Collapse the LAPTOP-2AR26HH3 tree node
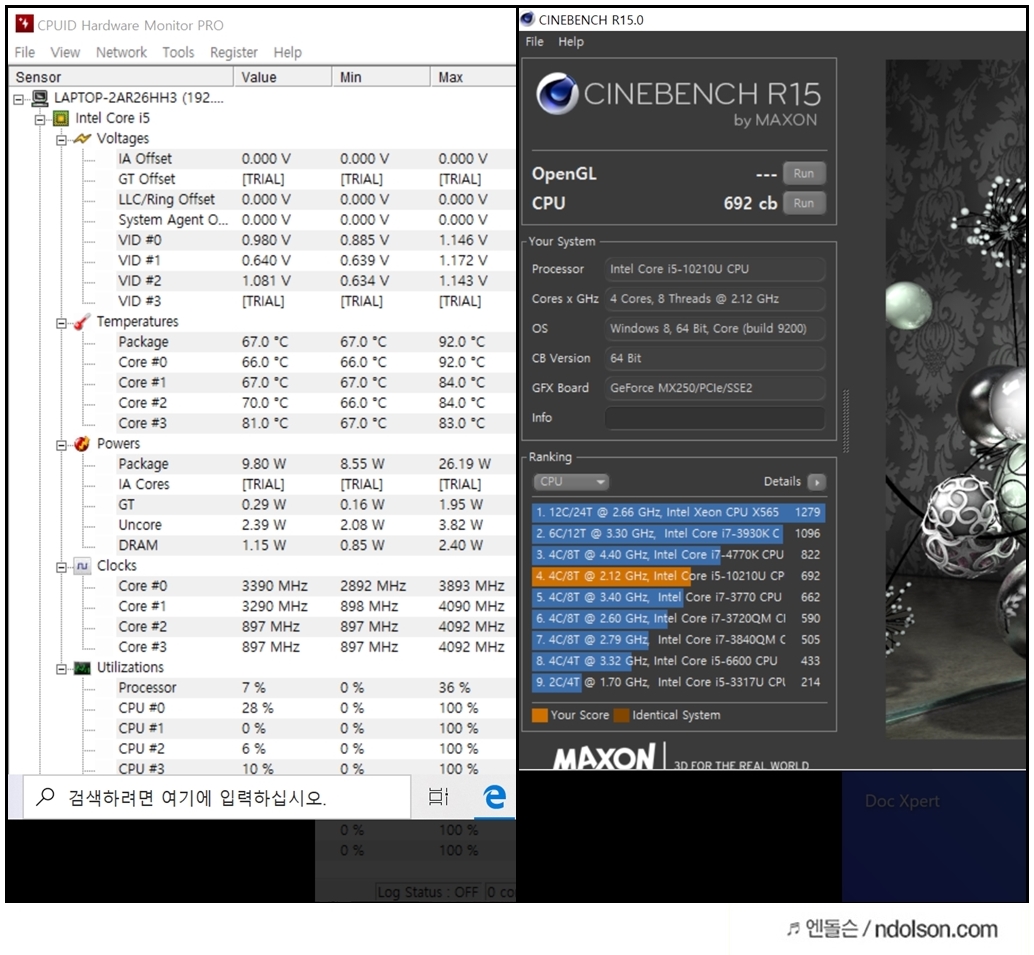This screenshot has height=955, width=1034. pyautogui.click(x=18, y=99)
